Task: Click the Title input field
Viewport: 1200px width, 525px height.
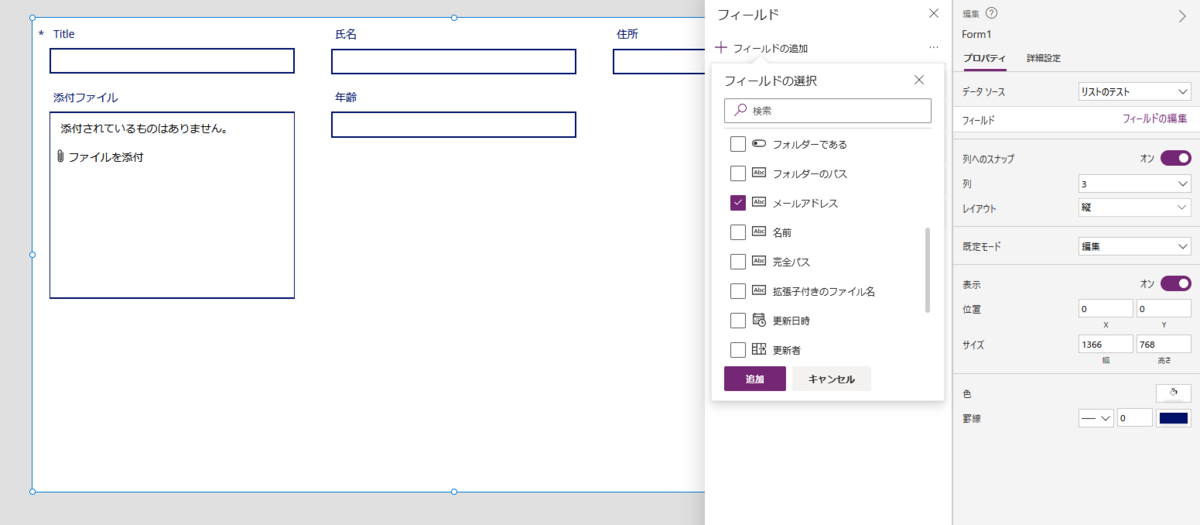Action: [x=172, y=61]
